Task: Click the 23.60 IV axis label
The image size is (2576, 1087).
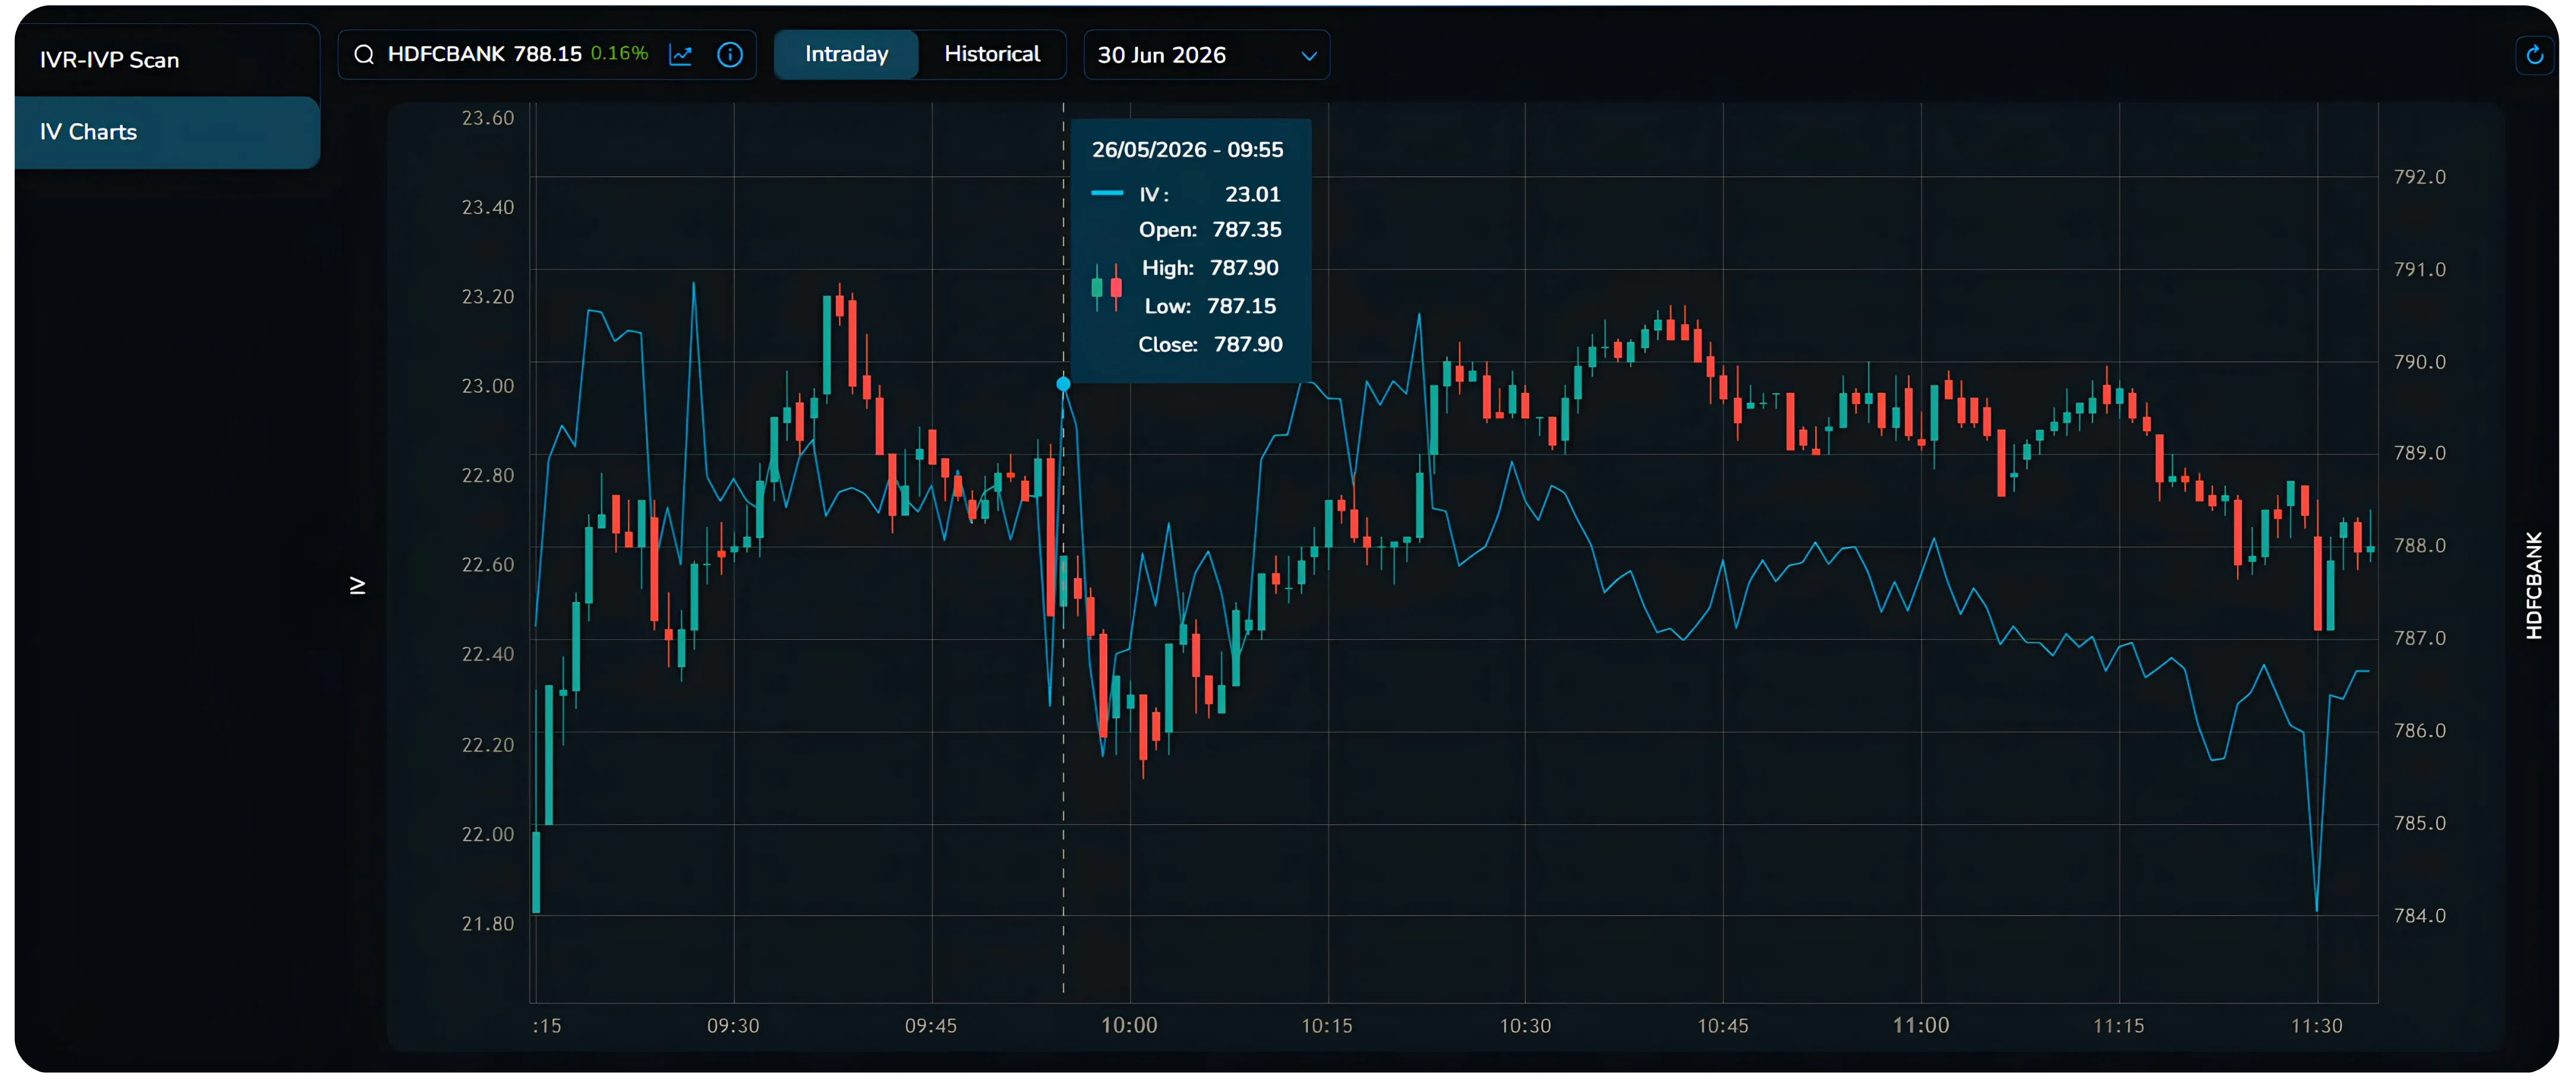Action: click(x=488, y=118)
